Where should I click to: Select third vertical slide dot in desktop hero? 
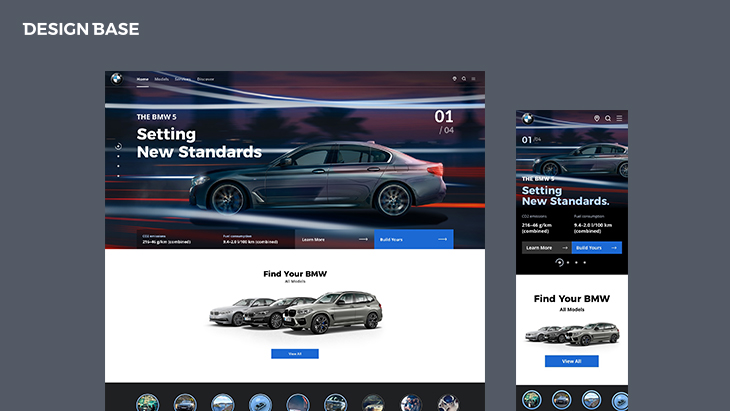pos(118,166)
